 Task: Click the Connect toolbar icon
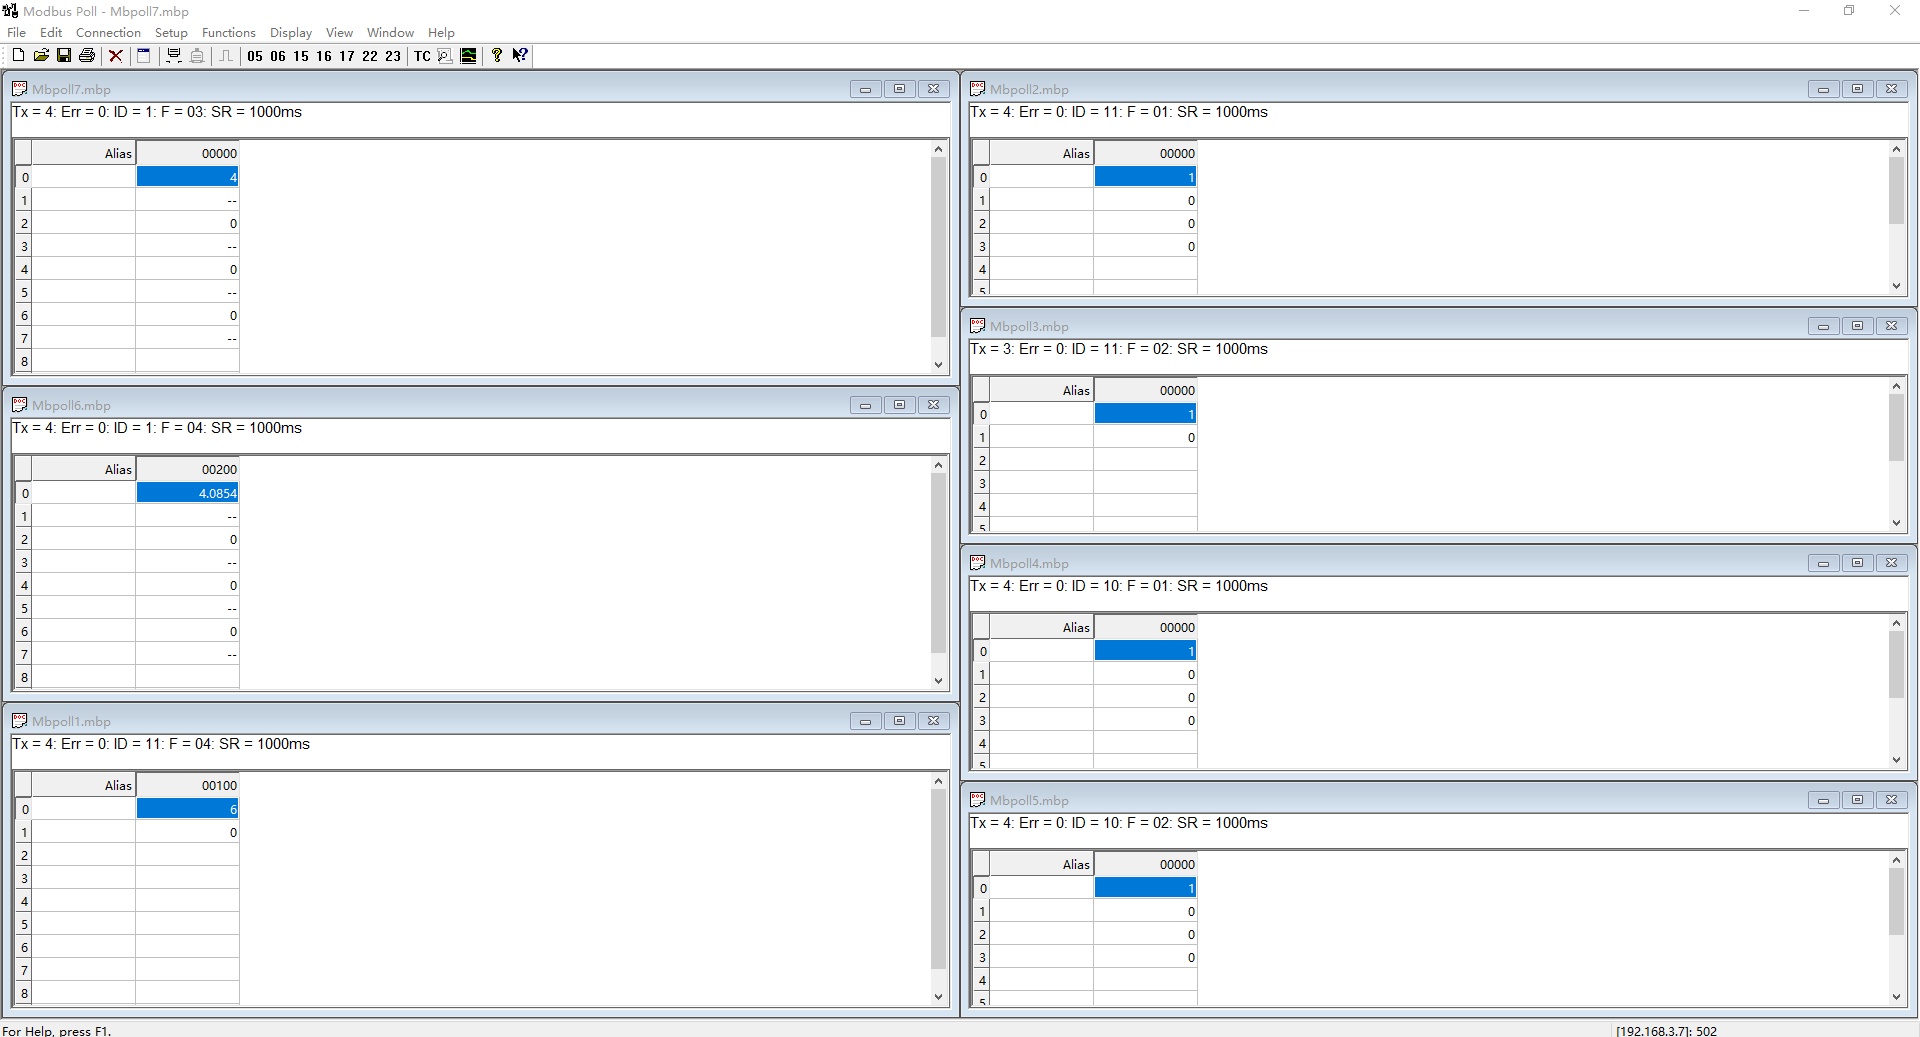pyautogui.click(x=174, y=56)
